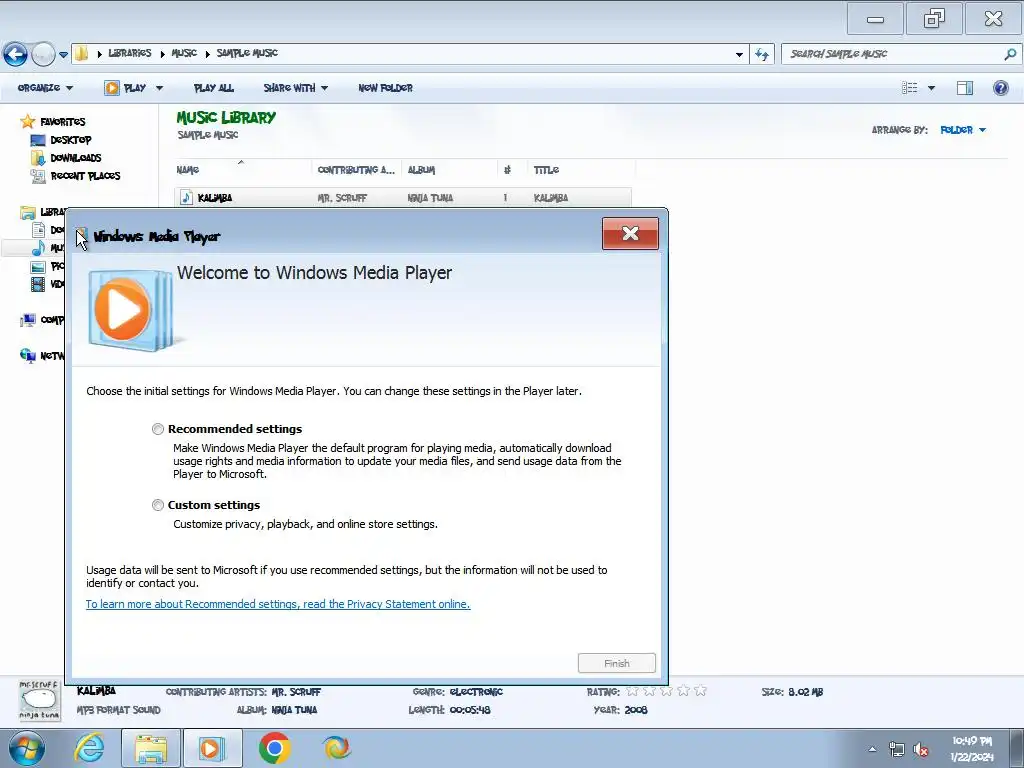Image resolution: width=1024 pixels, height=768 pixels.
Task: Click the search magnifier icon
Action: [1010, 54]
